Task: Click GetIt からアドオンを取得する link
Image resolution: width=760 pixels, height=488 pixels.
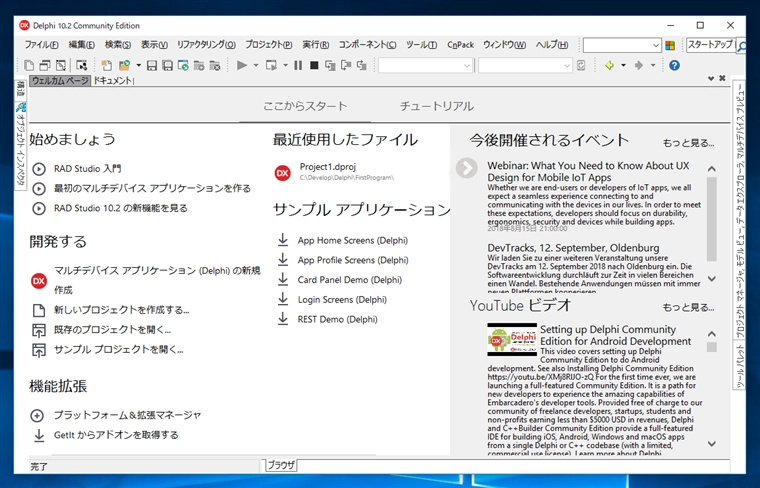Action: (x=116, y=435)
